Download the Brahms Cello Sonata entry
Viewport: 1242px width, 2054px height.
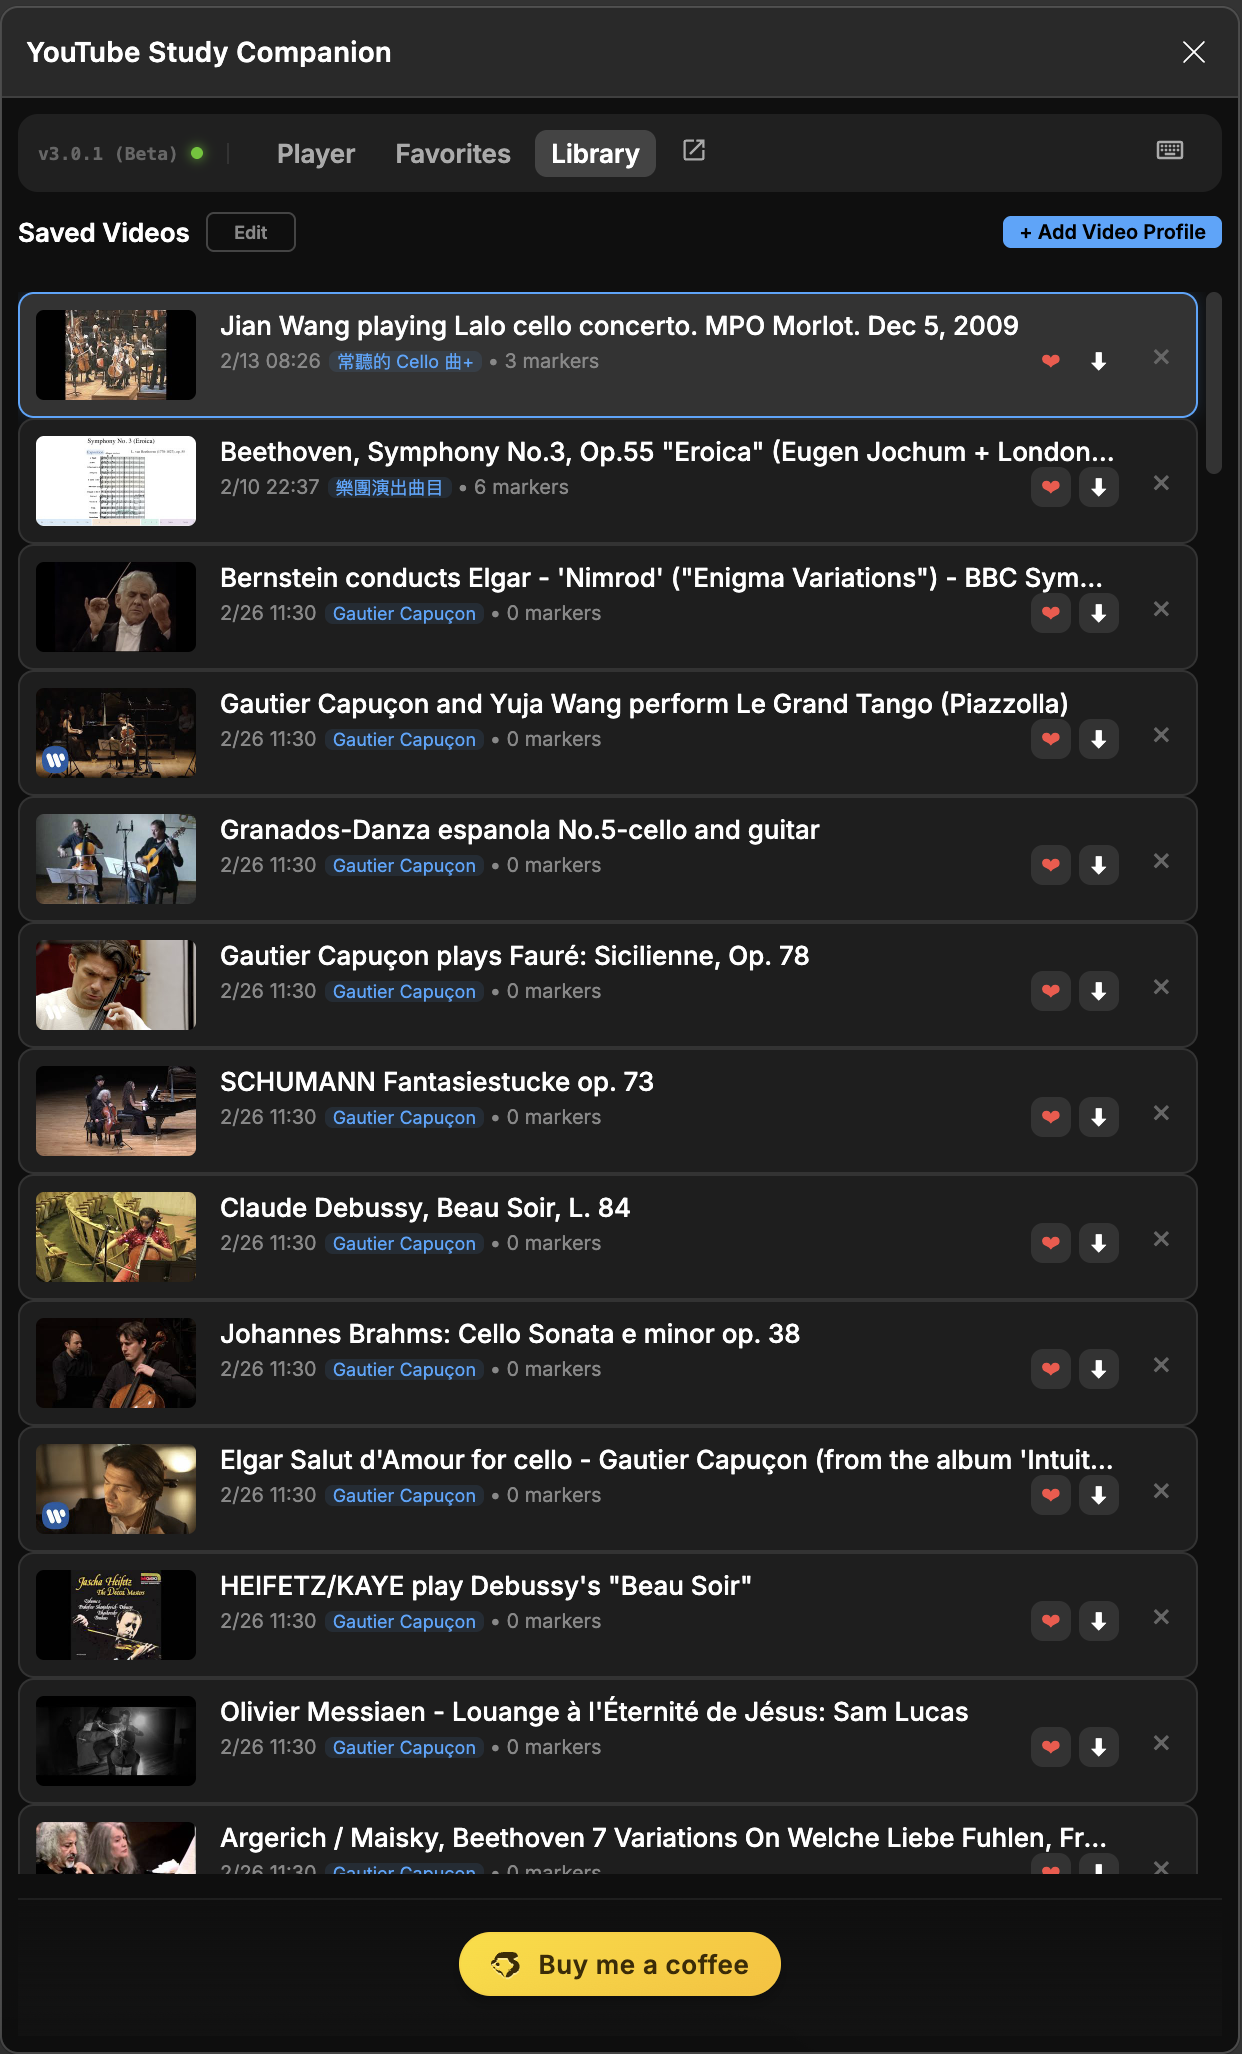click(x=1098, y=1370)
